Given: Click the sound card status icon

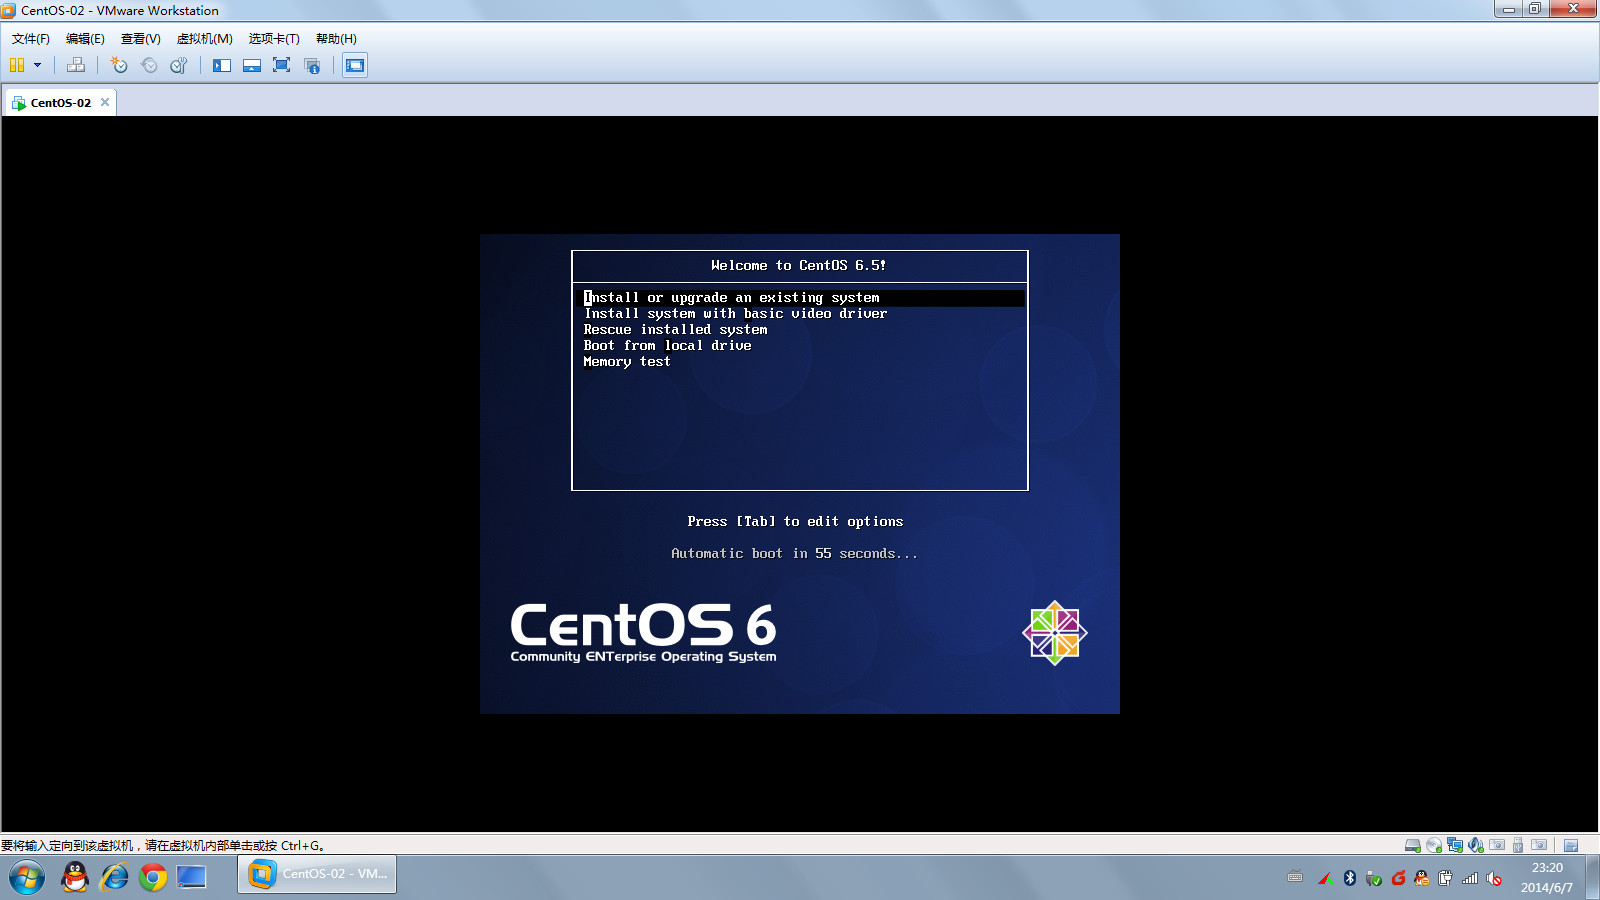Looking at the screenshot, I should pyautogui.click(x=1476, y=845).
